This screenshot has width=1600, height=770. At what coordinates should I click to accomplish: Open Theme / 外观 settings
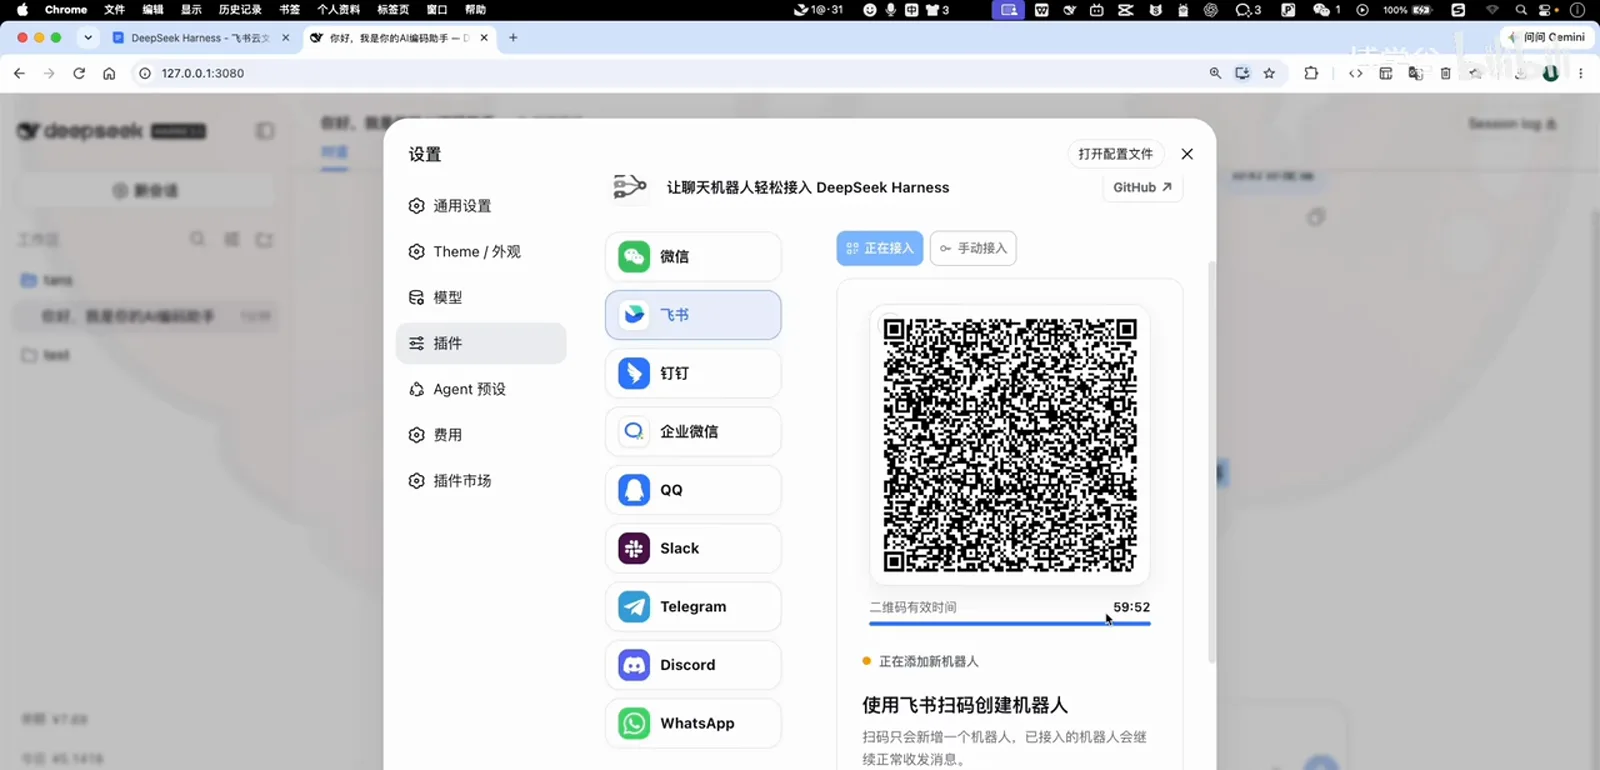481,252
